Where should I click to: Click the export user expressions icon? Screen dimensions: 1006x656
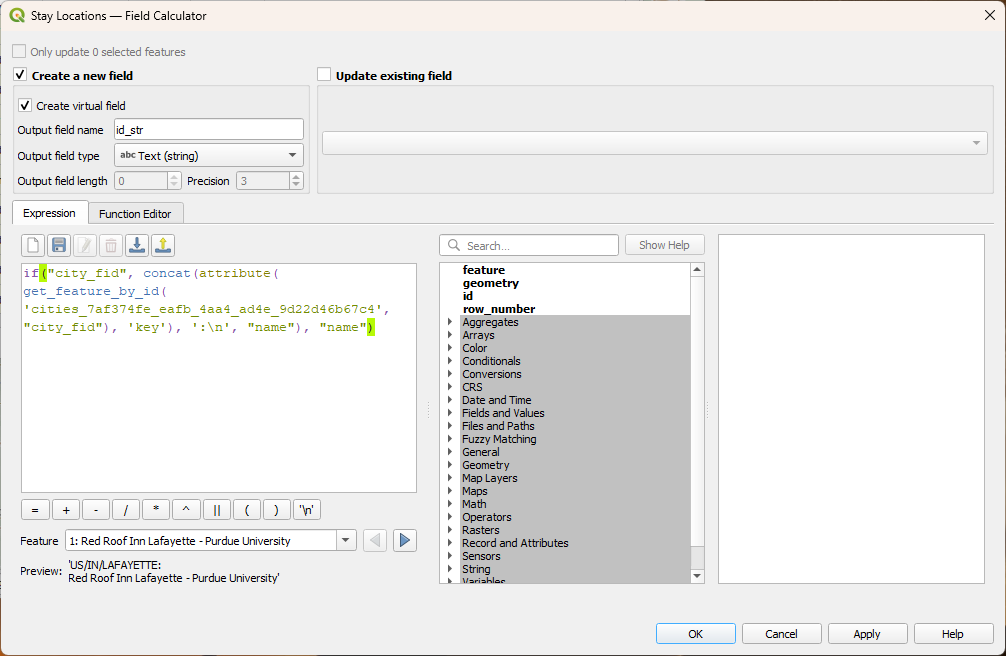point(163,245)
